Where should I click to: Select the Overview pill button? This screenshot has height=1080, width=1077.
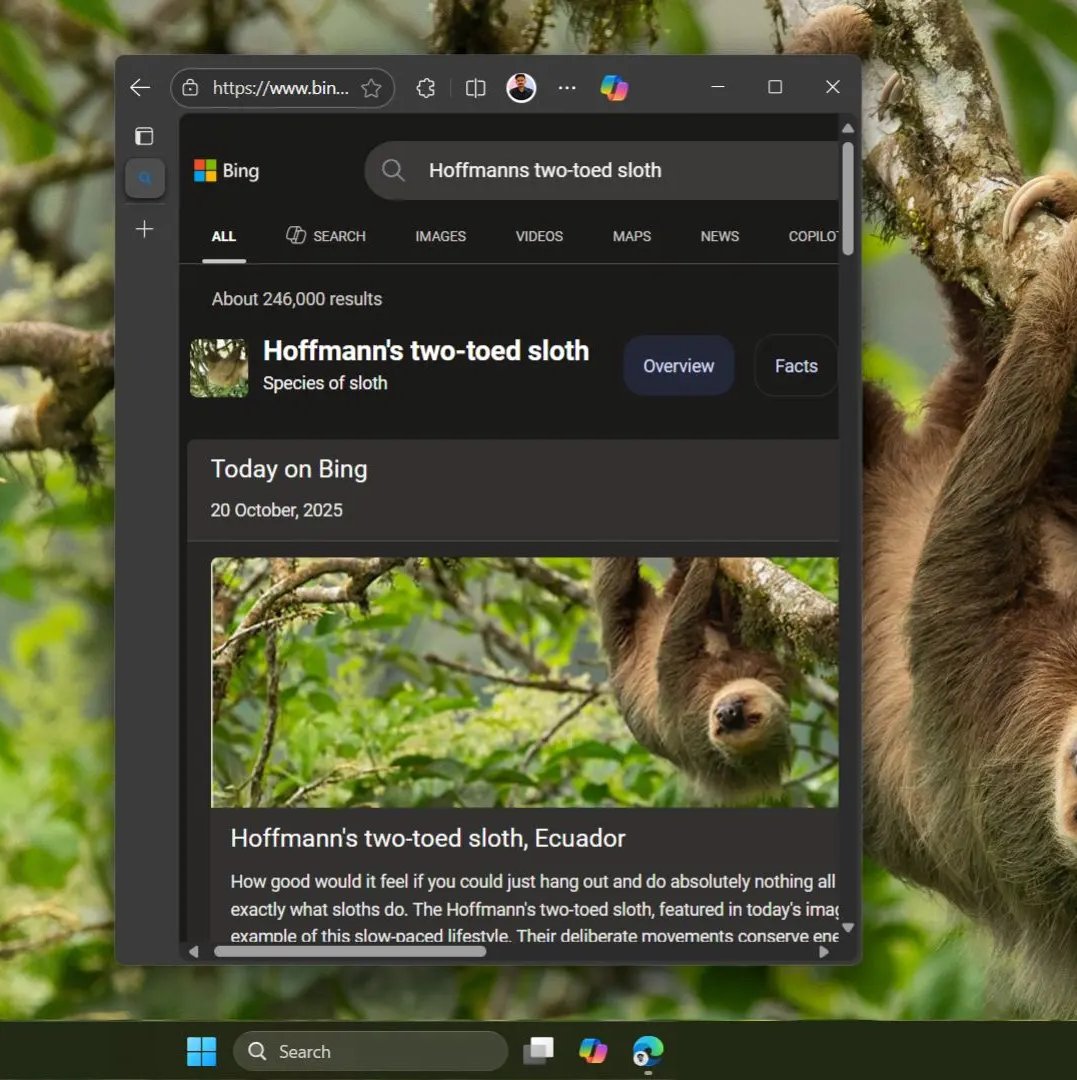pos(678,366)
